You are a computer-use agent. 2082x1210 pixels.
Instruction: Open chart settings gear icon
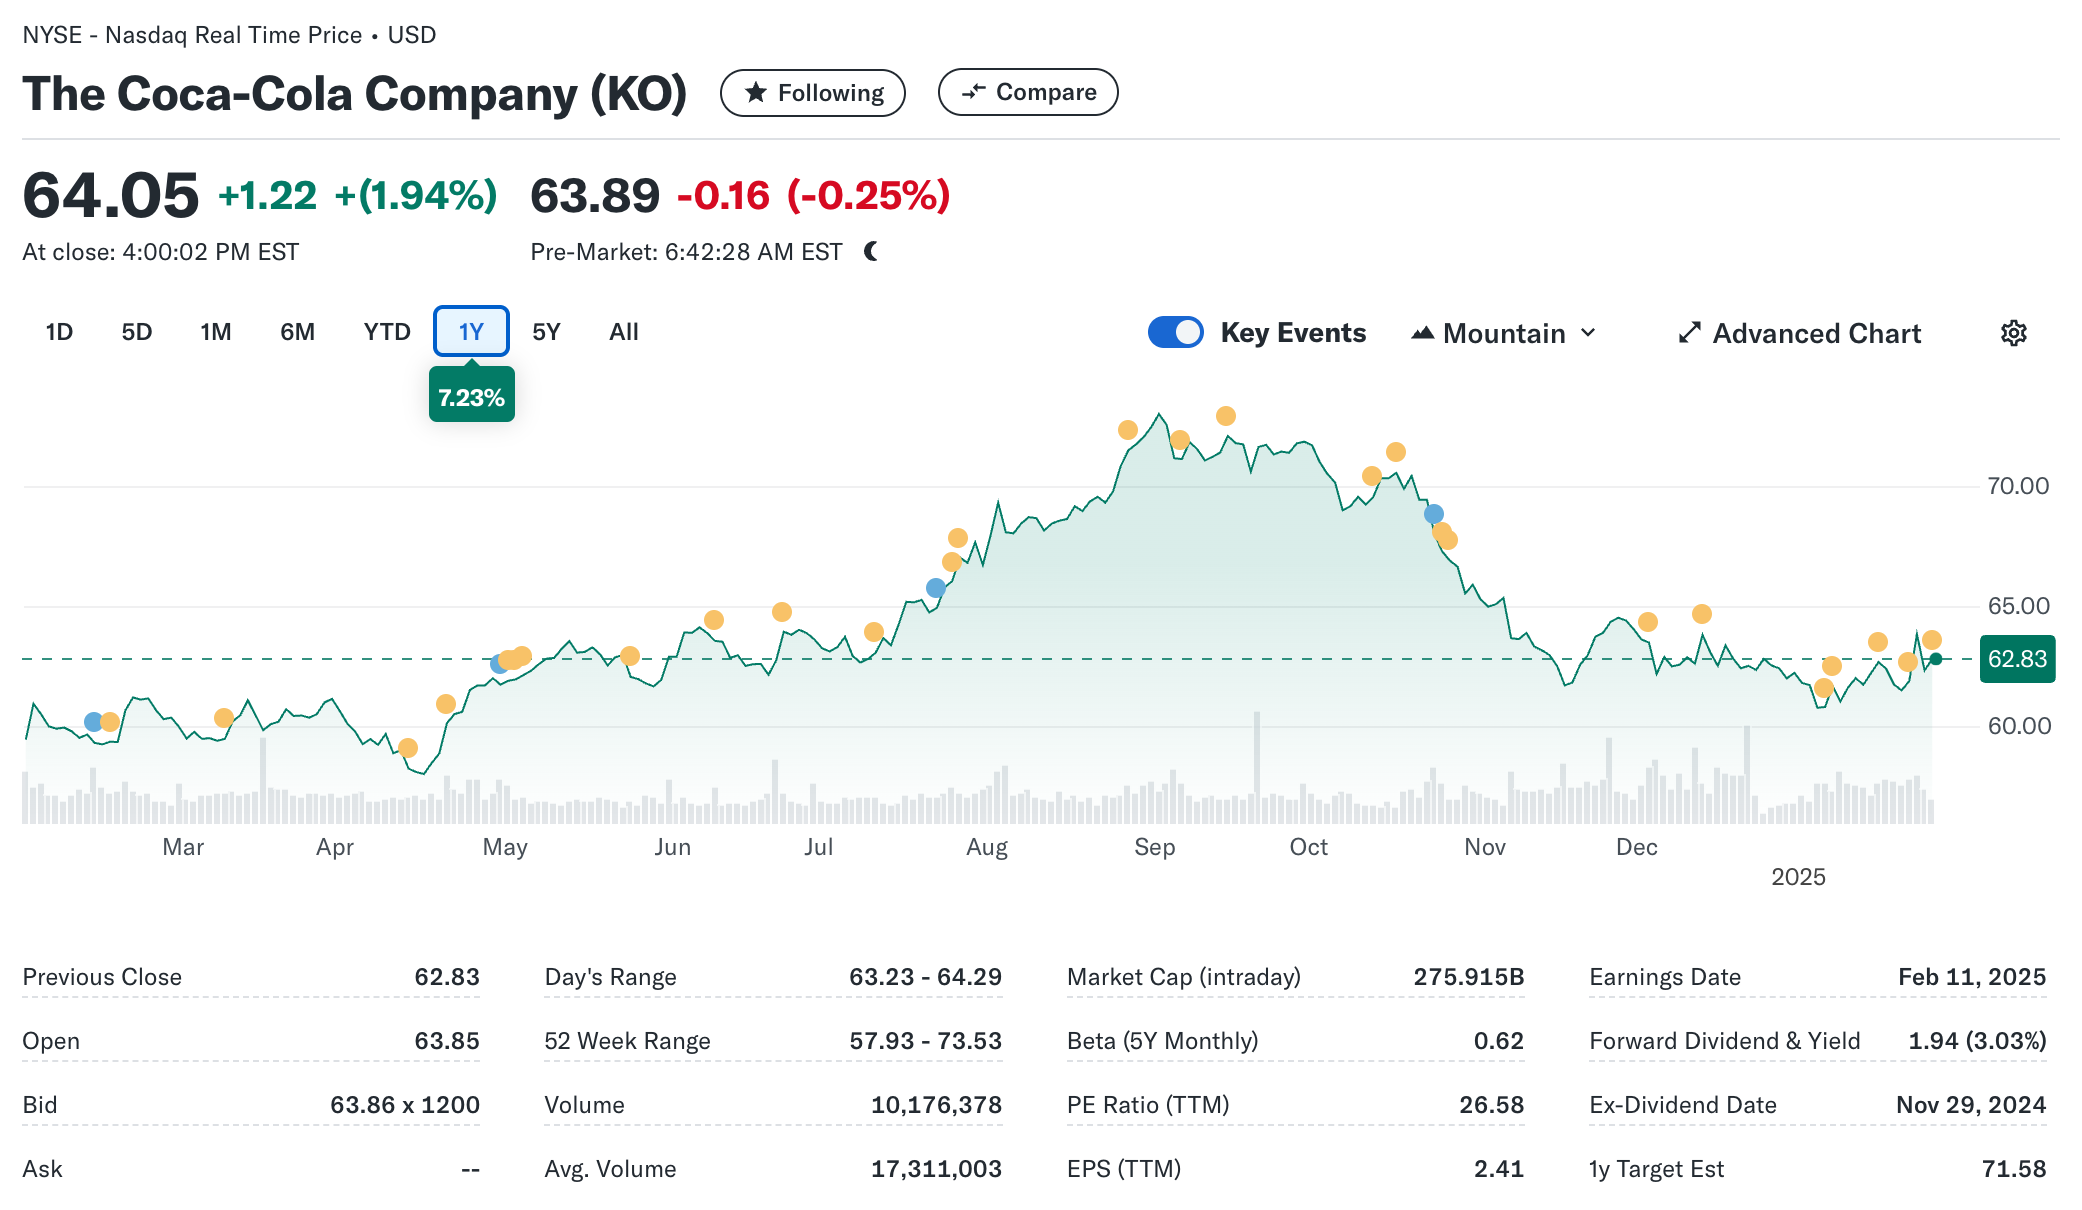pos(2013,333)
